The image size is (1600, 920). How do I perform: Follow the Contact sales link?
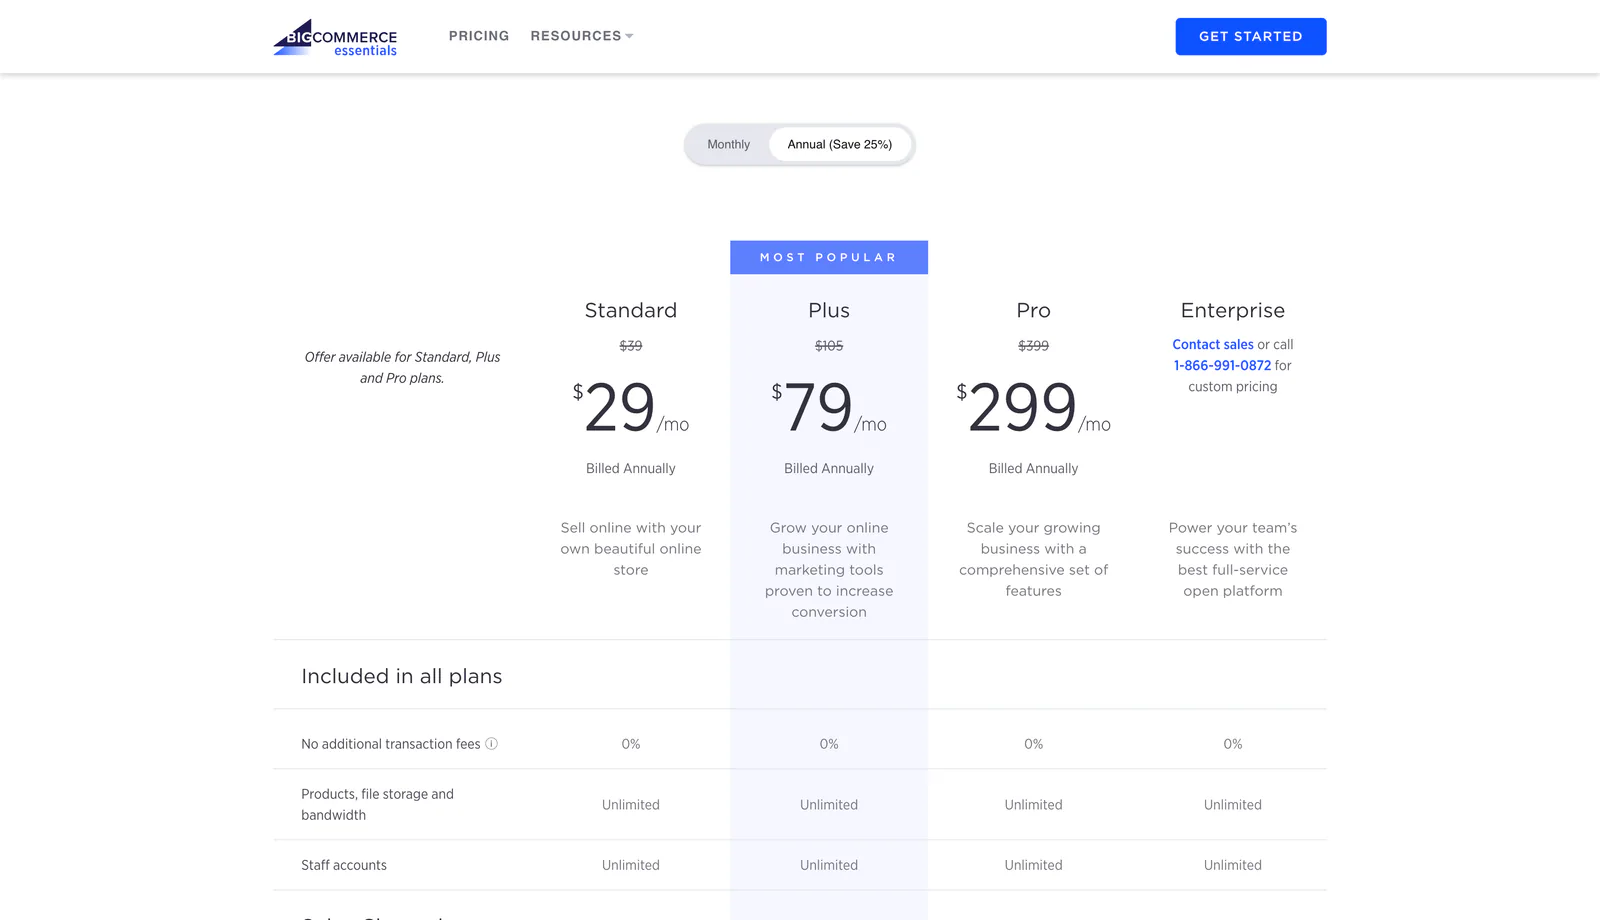(1213, 344)
